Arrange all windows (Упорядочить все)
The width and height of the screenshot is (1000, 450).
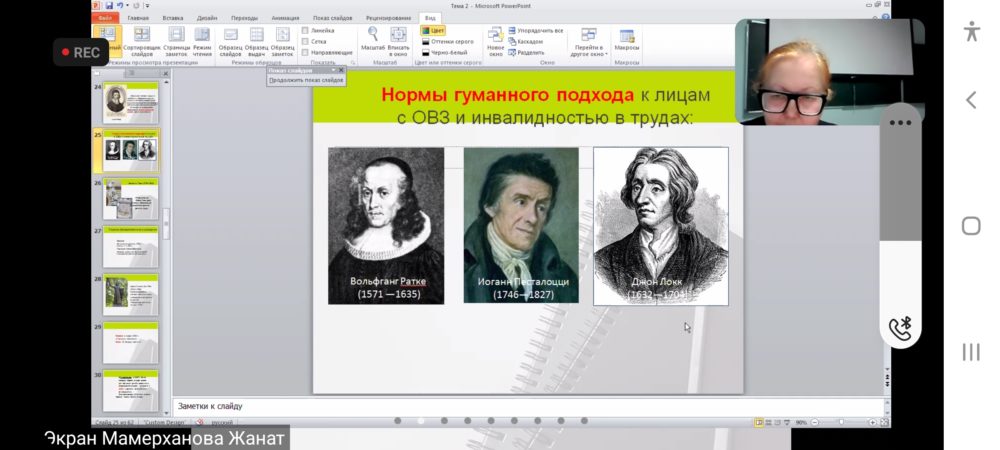click(x=536, y=31)
